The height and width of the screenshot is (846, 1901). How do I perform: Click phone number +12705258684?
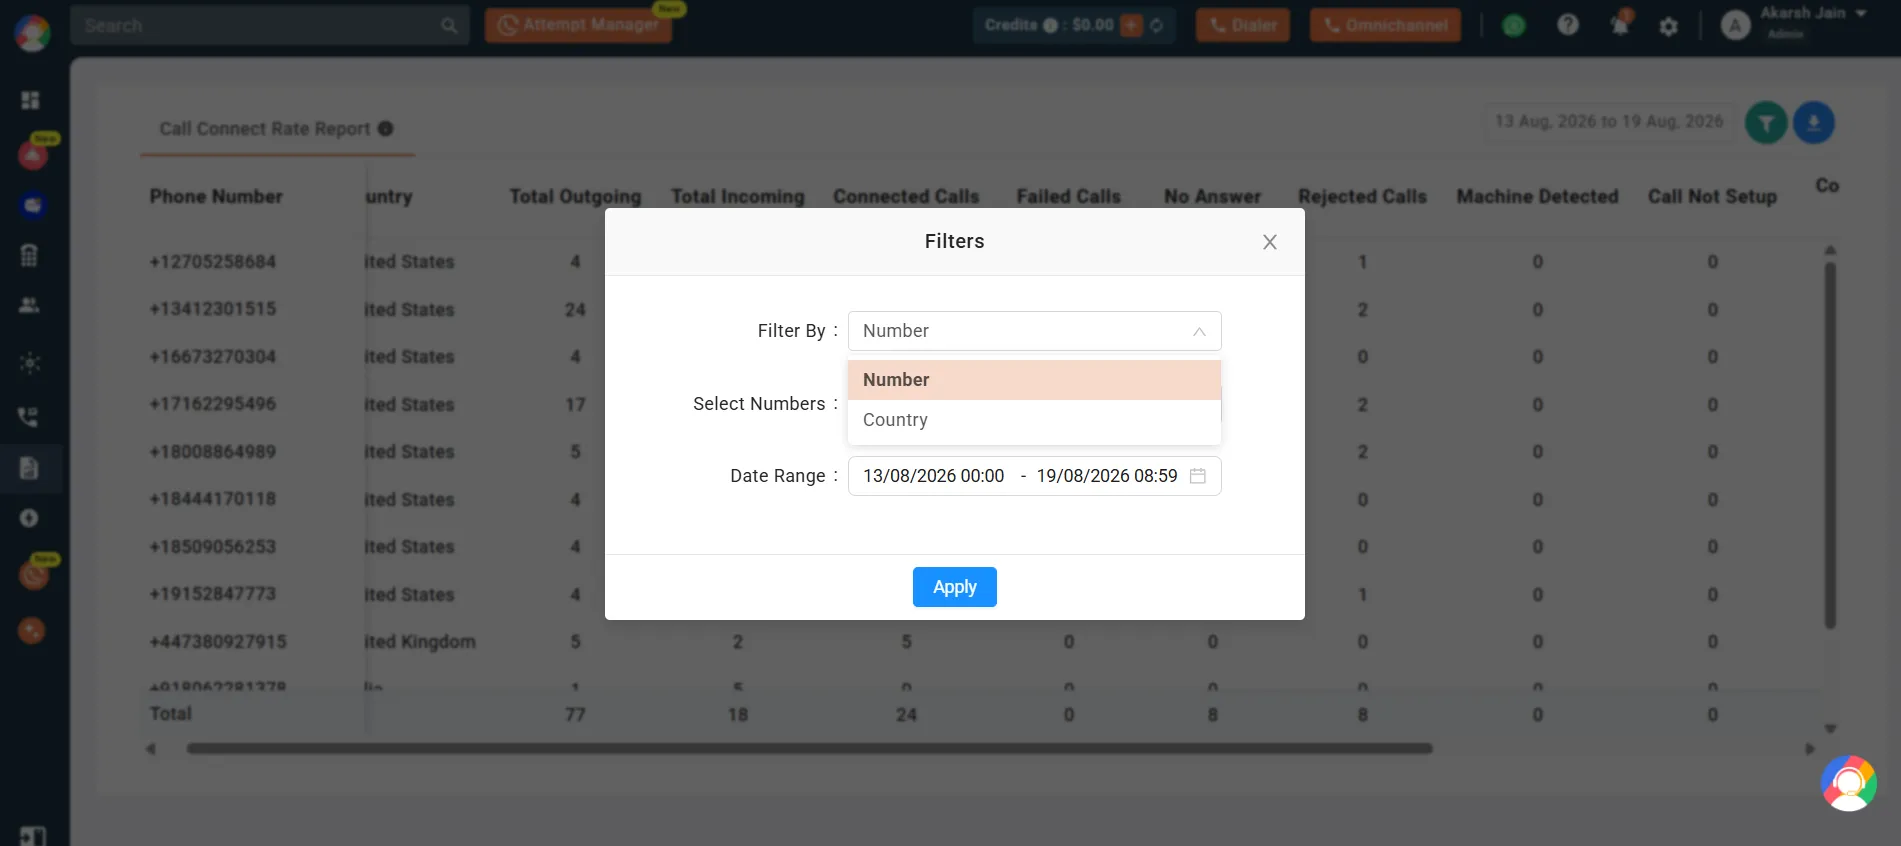tap(213, 262)
